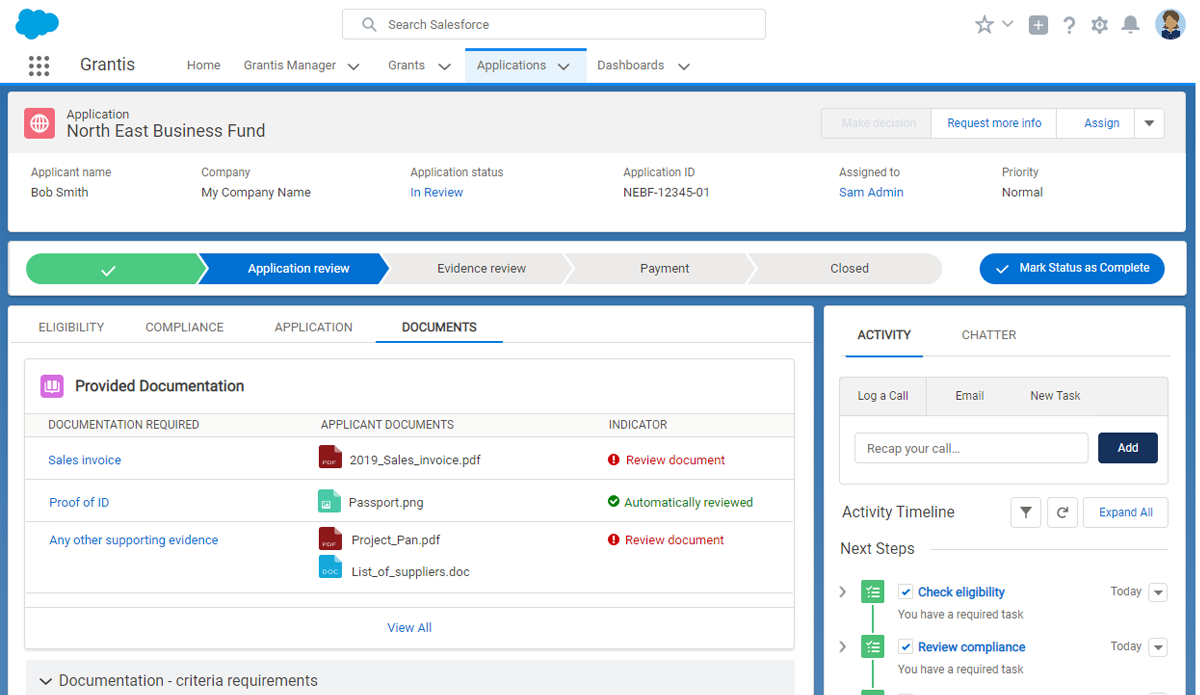Click the PDF icon for Project_Pan.pdf

coord(330,538)
